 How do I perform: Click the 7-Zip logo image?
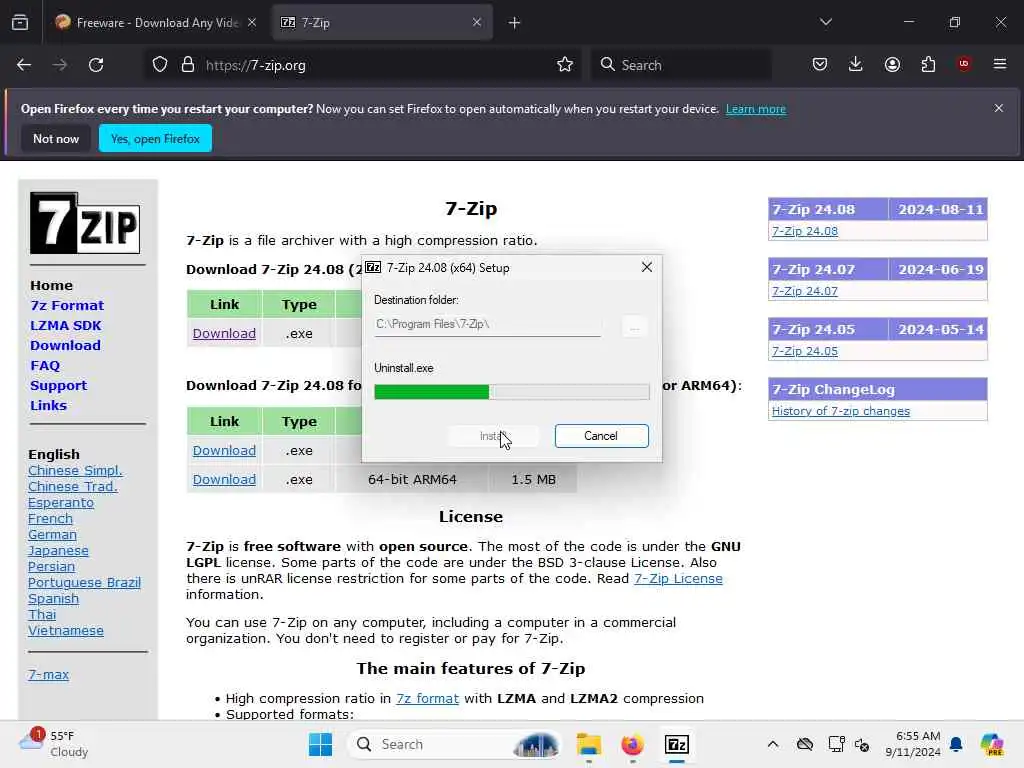pyautogui.click(x=85, y=223)
